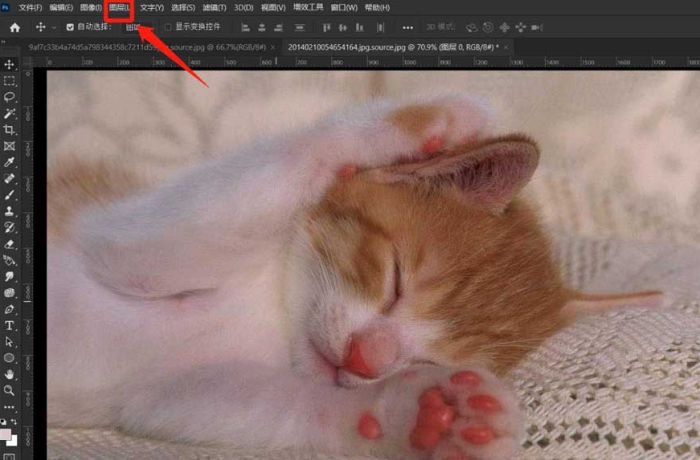Select the Rectangular Marquee tool
This screenshot has width=700, height=460.
click(x=9, y=81)
